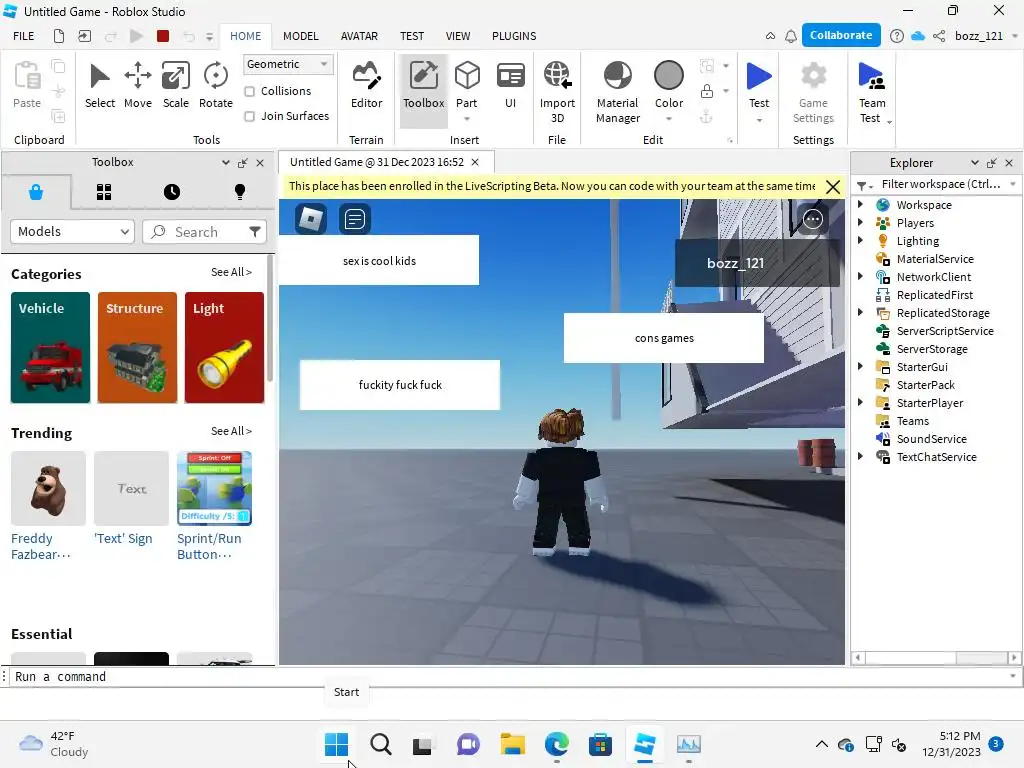Dismiss the LiveScripting Beta banner
Screen dimensions: 1024x768
(833, 187)
